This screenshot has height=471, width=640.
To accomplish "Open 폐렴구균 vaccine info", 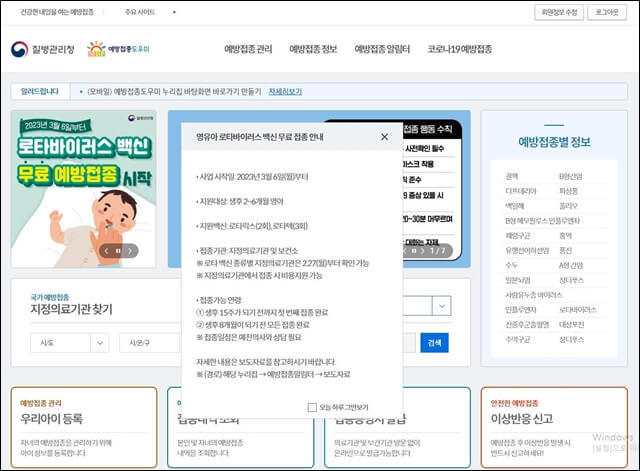I will click(x=518, y=236).
